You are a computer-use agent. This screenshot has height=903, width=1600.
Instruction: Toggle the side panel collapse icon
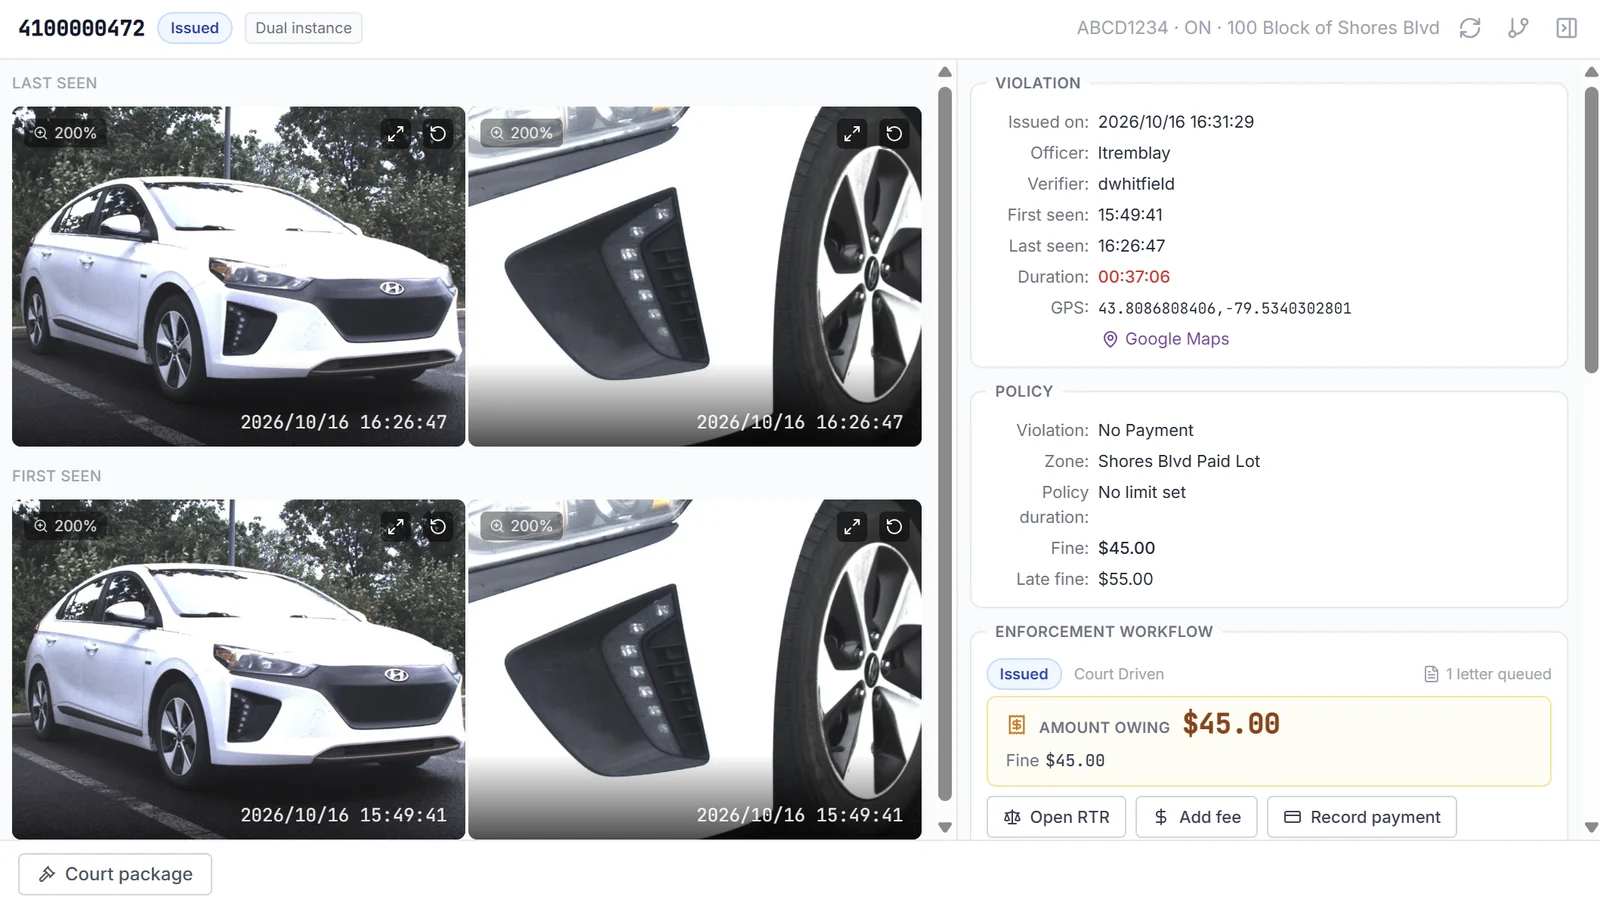pyautogui.click(x=1567, y=28)
